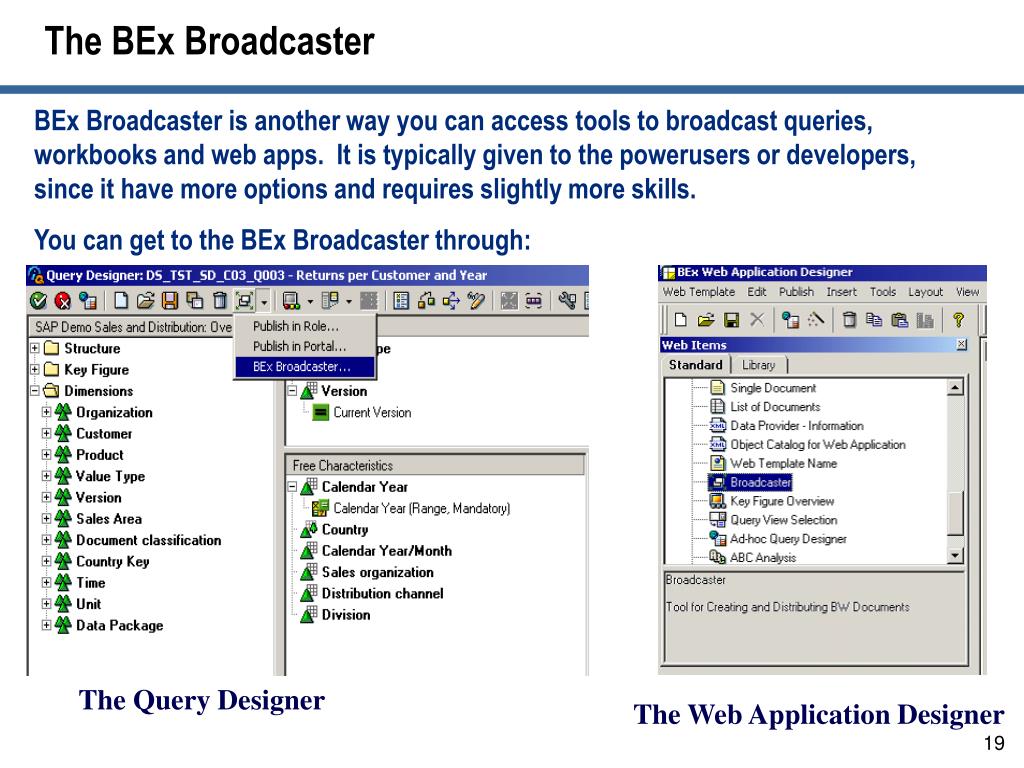Create new web template in Web Application Designer
Screen dimensions: 1024x768
(x=680, y=319)
